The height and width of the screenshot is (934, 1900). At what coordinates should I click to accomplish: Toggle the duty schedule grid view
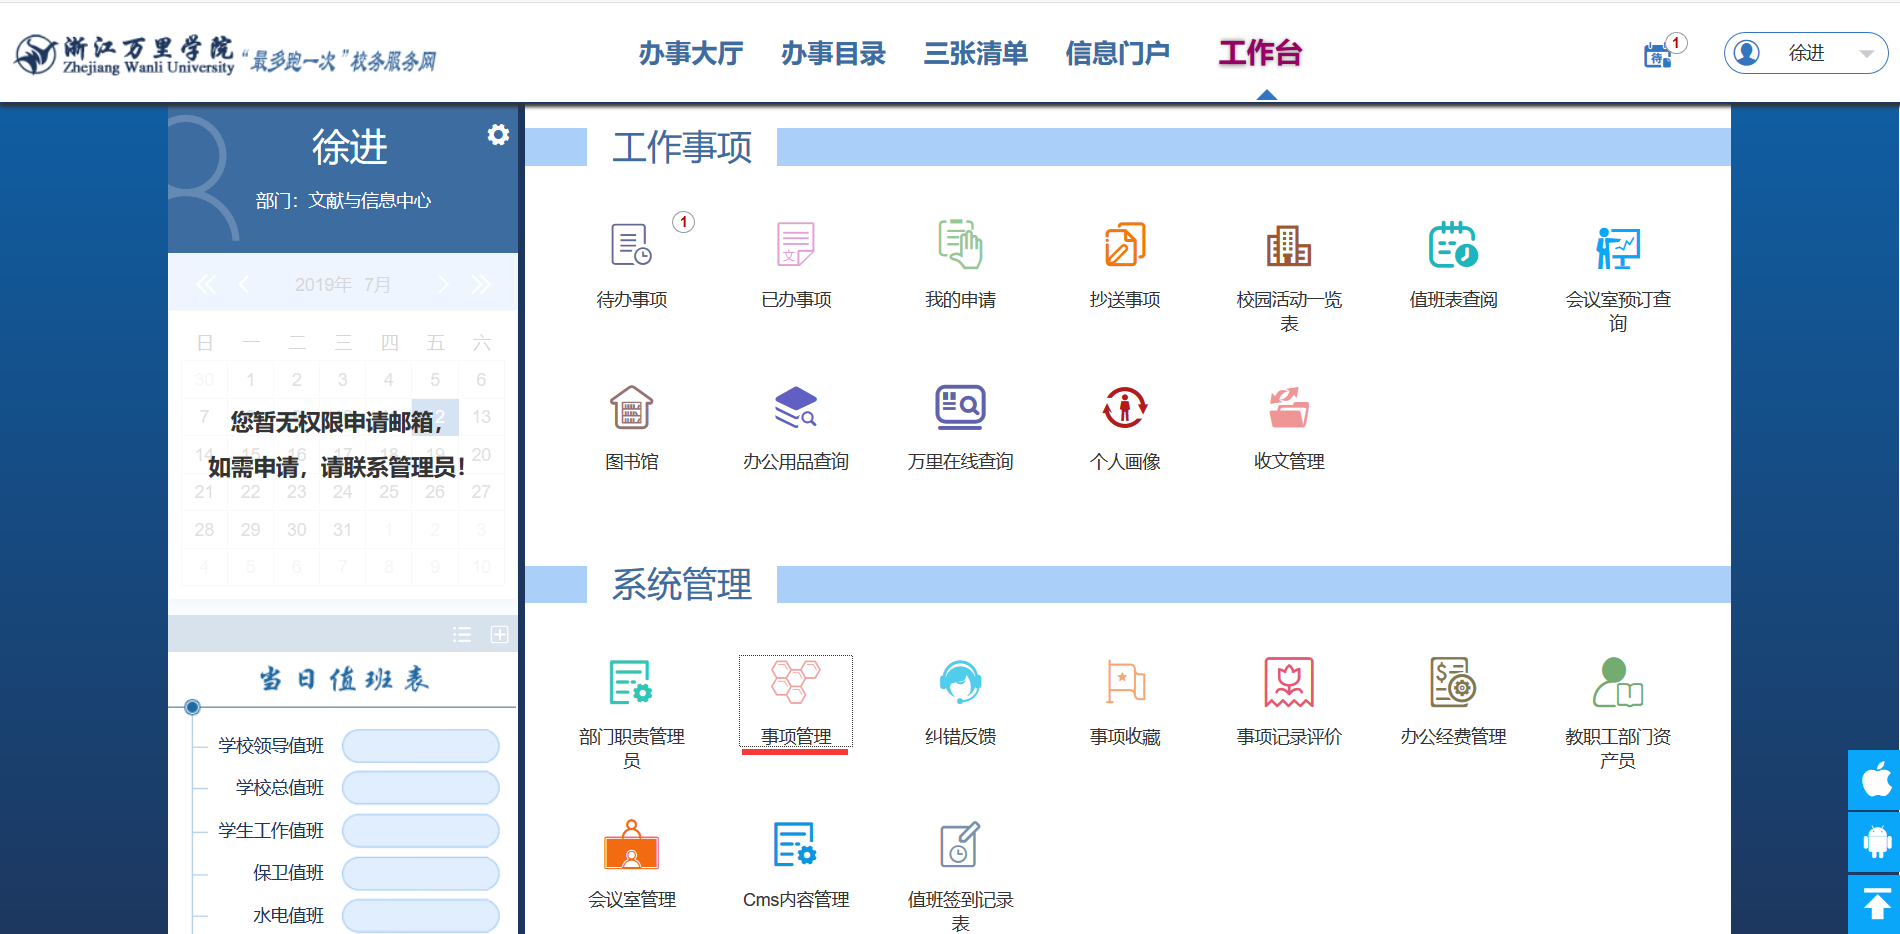(x=500, y=635)
